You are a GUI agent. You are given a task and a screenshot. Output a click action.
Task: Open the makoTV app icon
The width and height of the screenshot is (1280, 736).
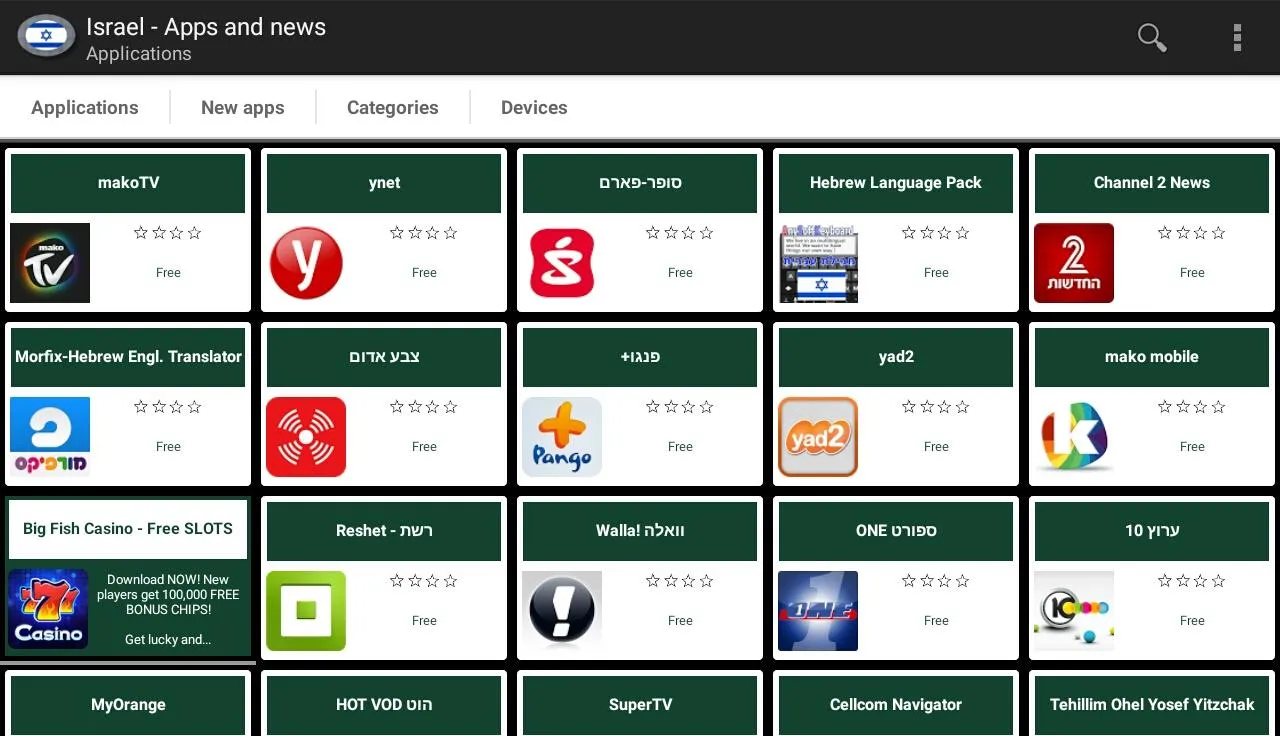[x=50, y=263]
